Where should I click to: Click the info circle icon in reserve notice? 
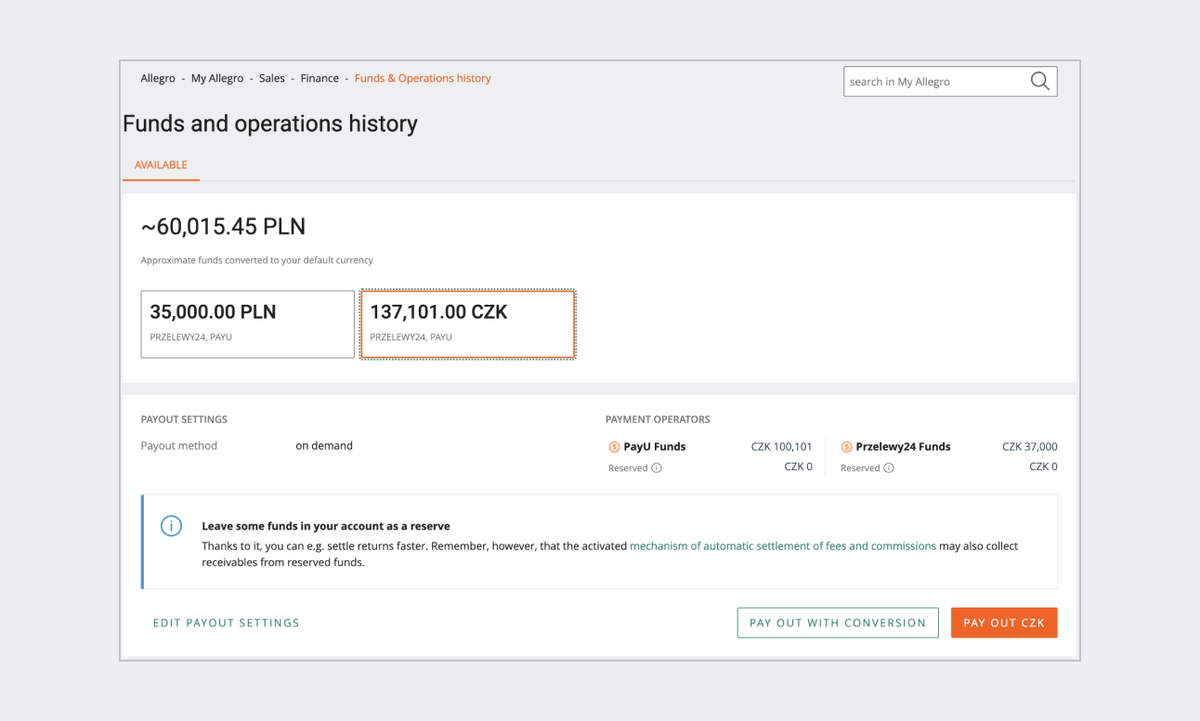172,526
